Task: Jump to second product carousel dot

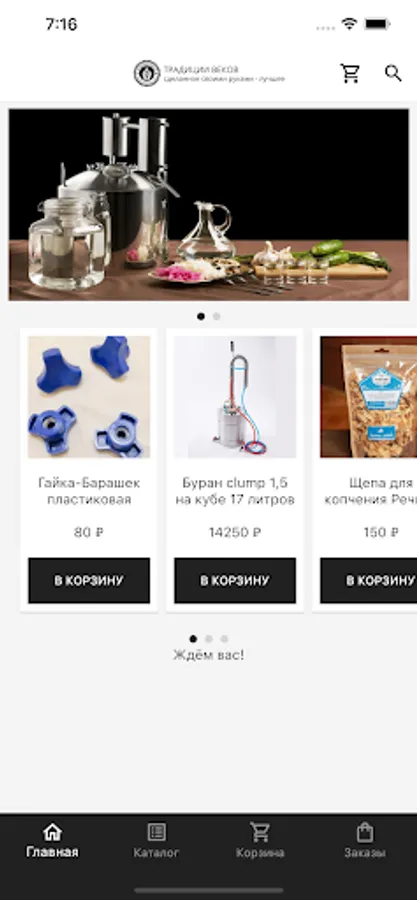Action: (x=209, y=639)
